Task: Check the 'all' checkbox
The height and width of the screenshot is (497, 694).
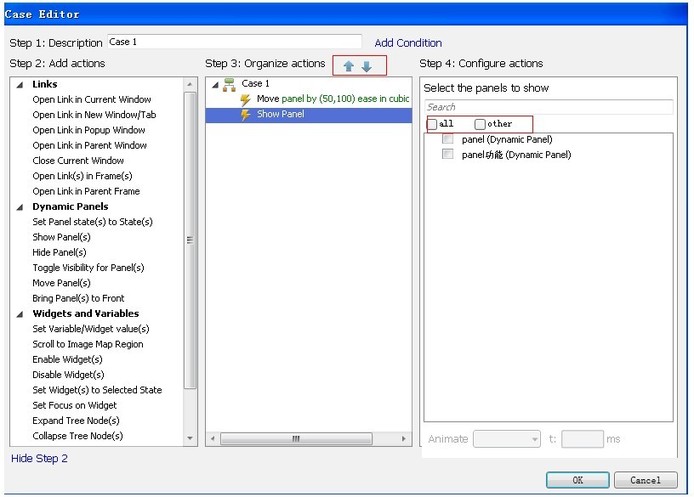Action: click(x=432, y=124)
